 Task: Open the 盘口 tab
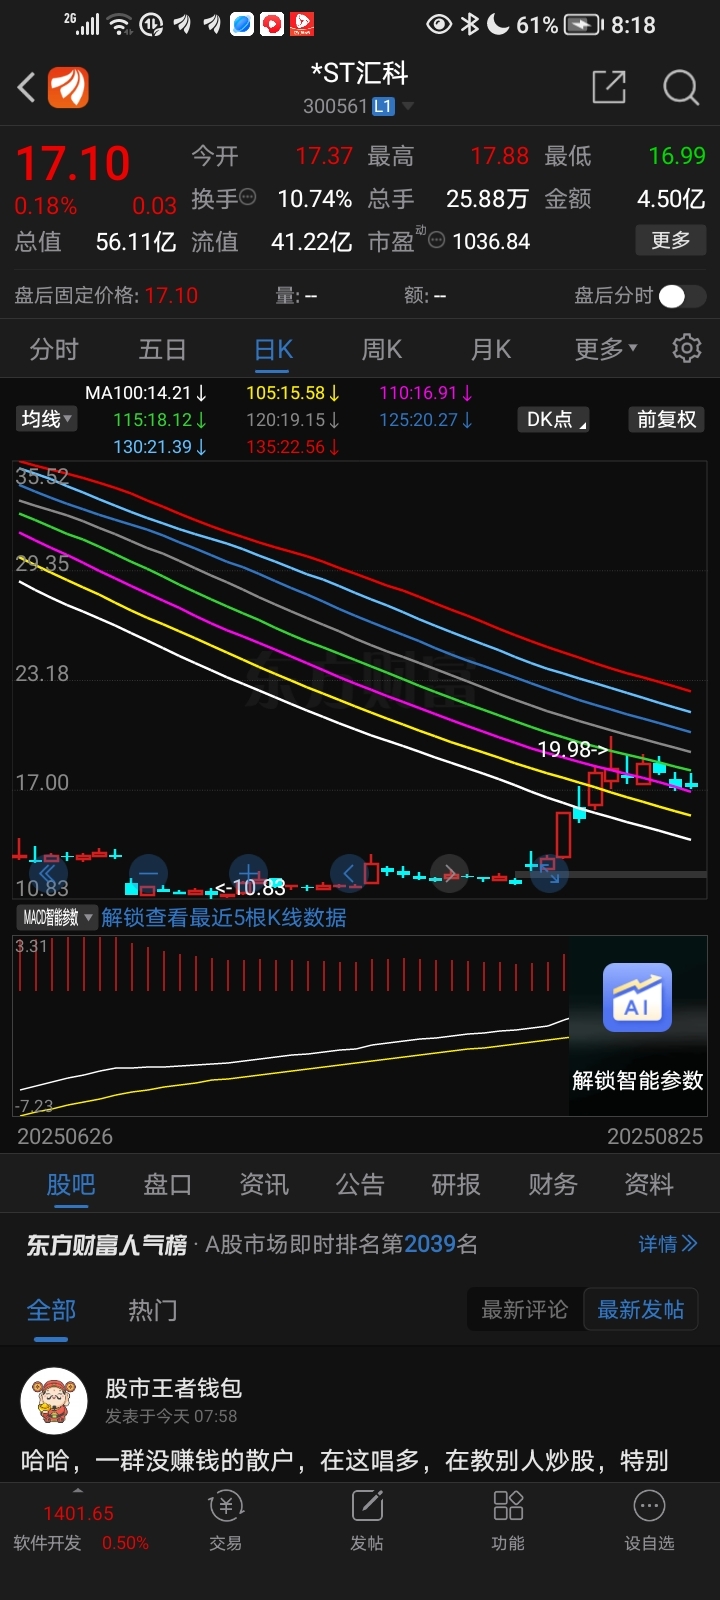point(167,1185)
